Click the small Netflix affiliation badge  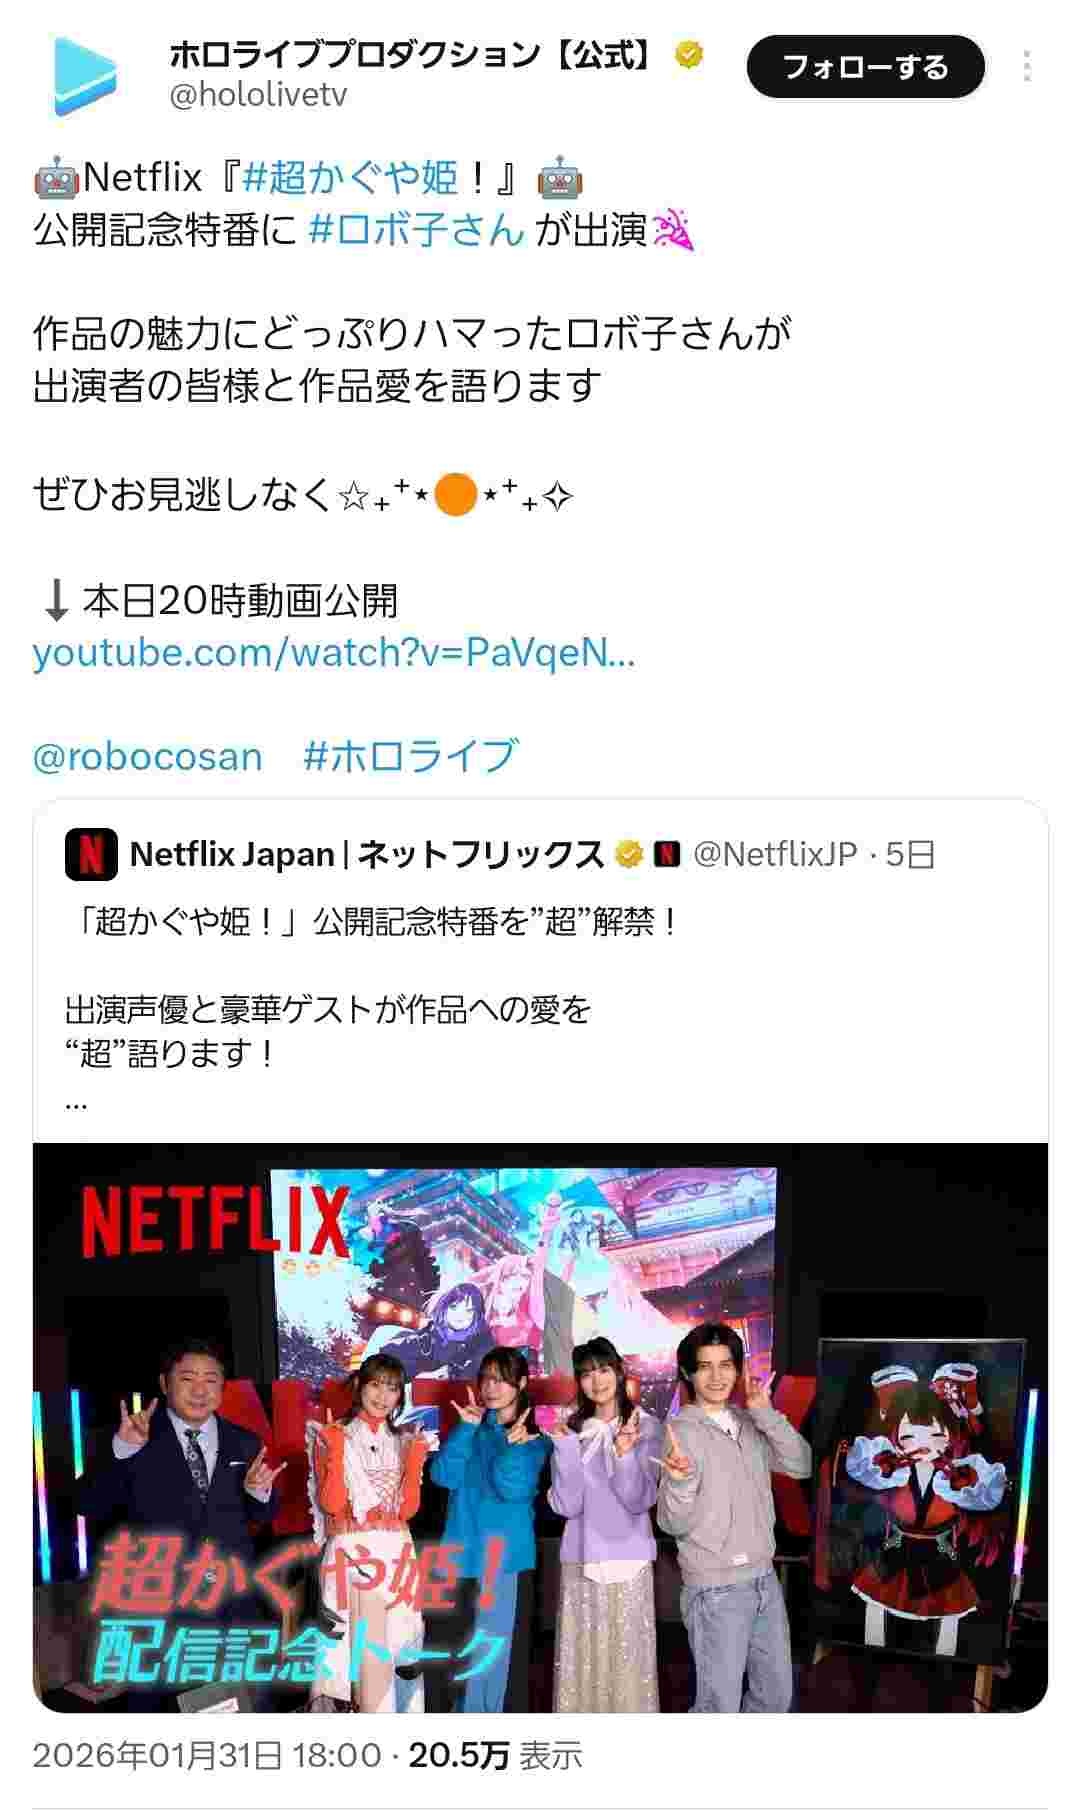(667, 854)
